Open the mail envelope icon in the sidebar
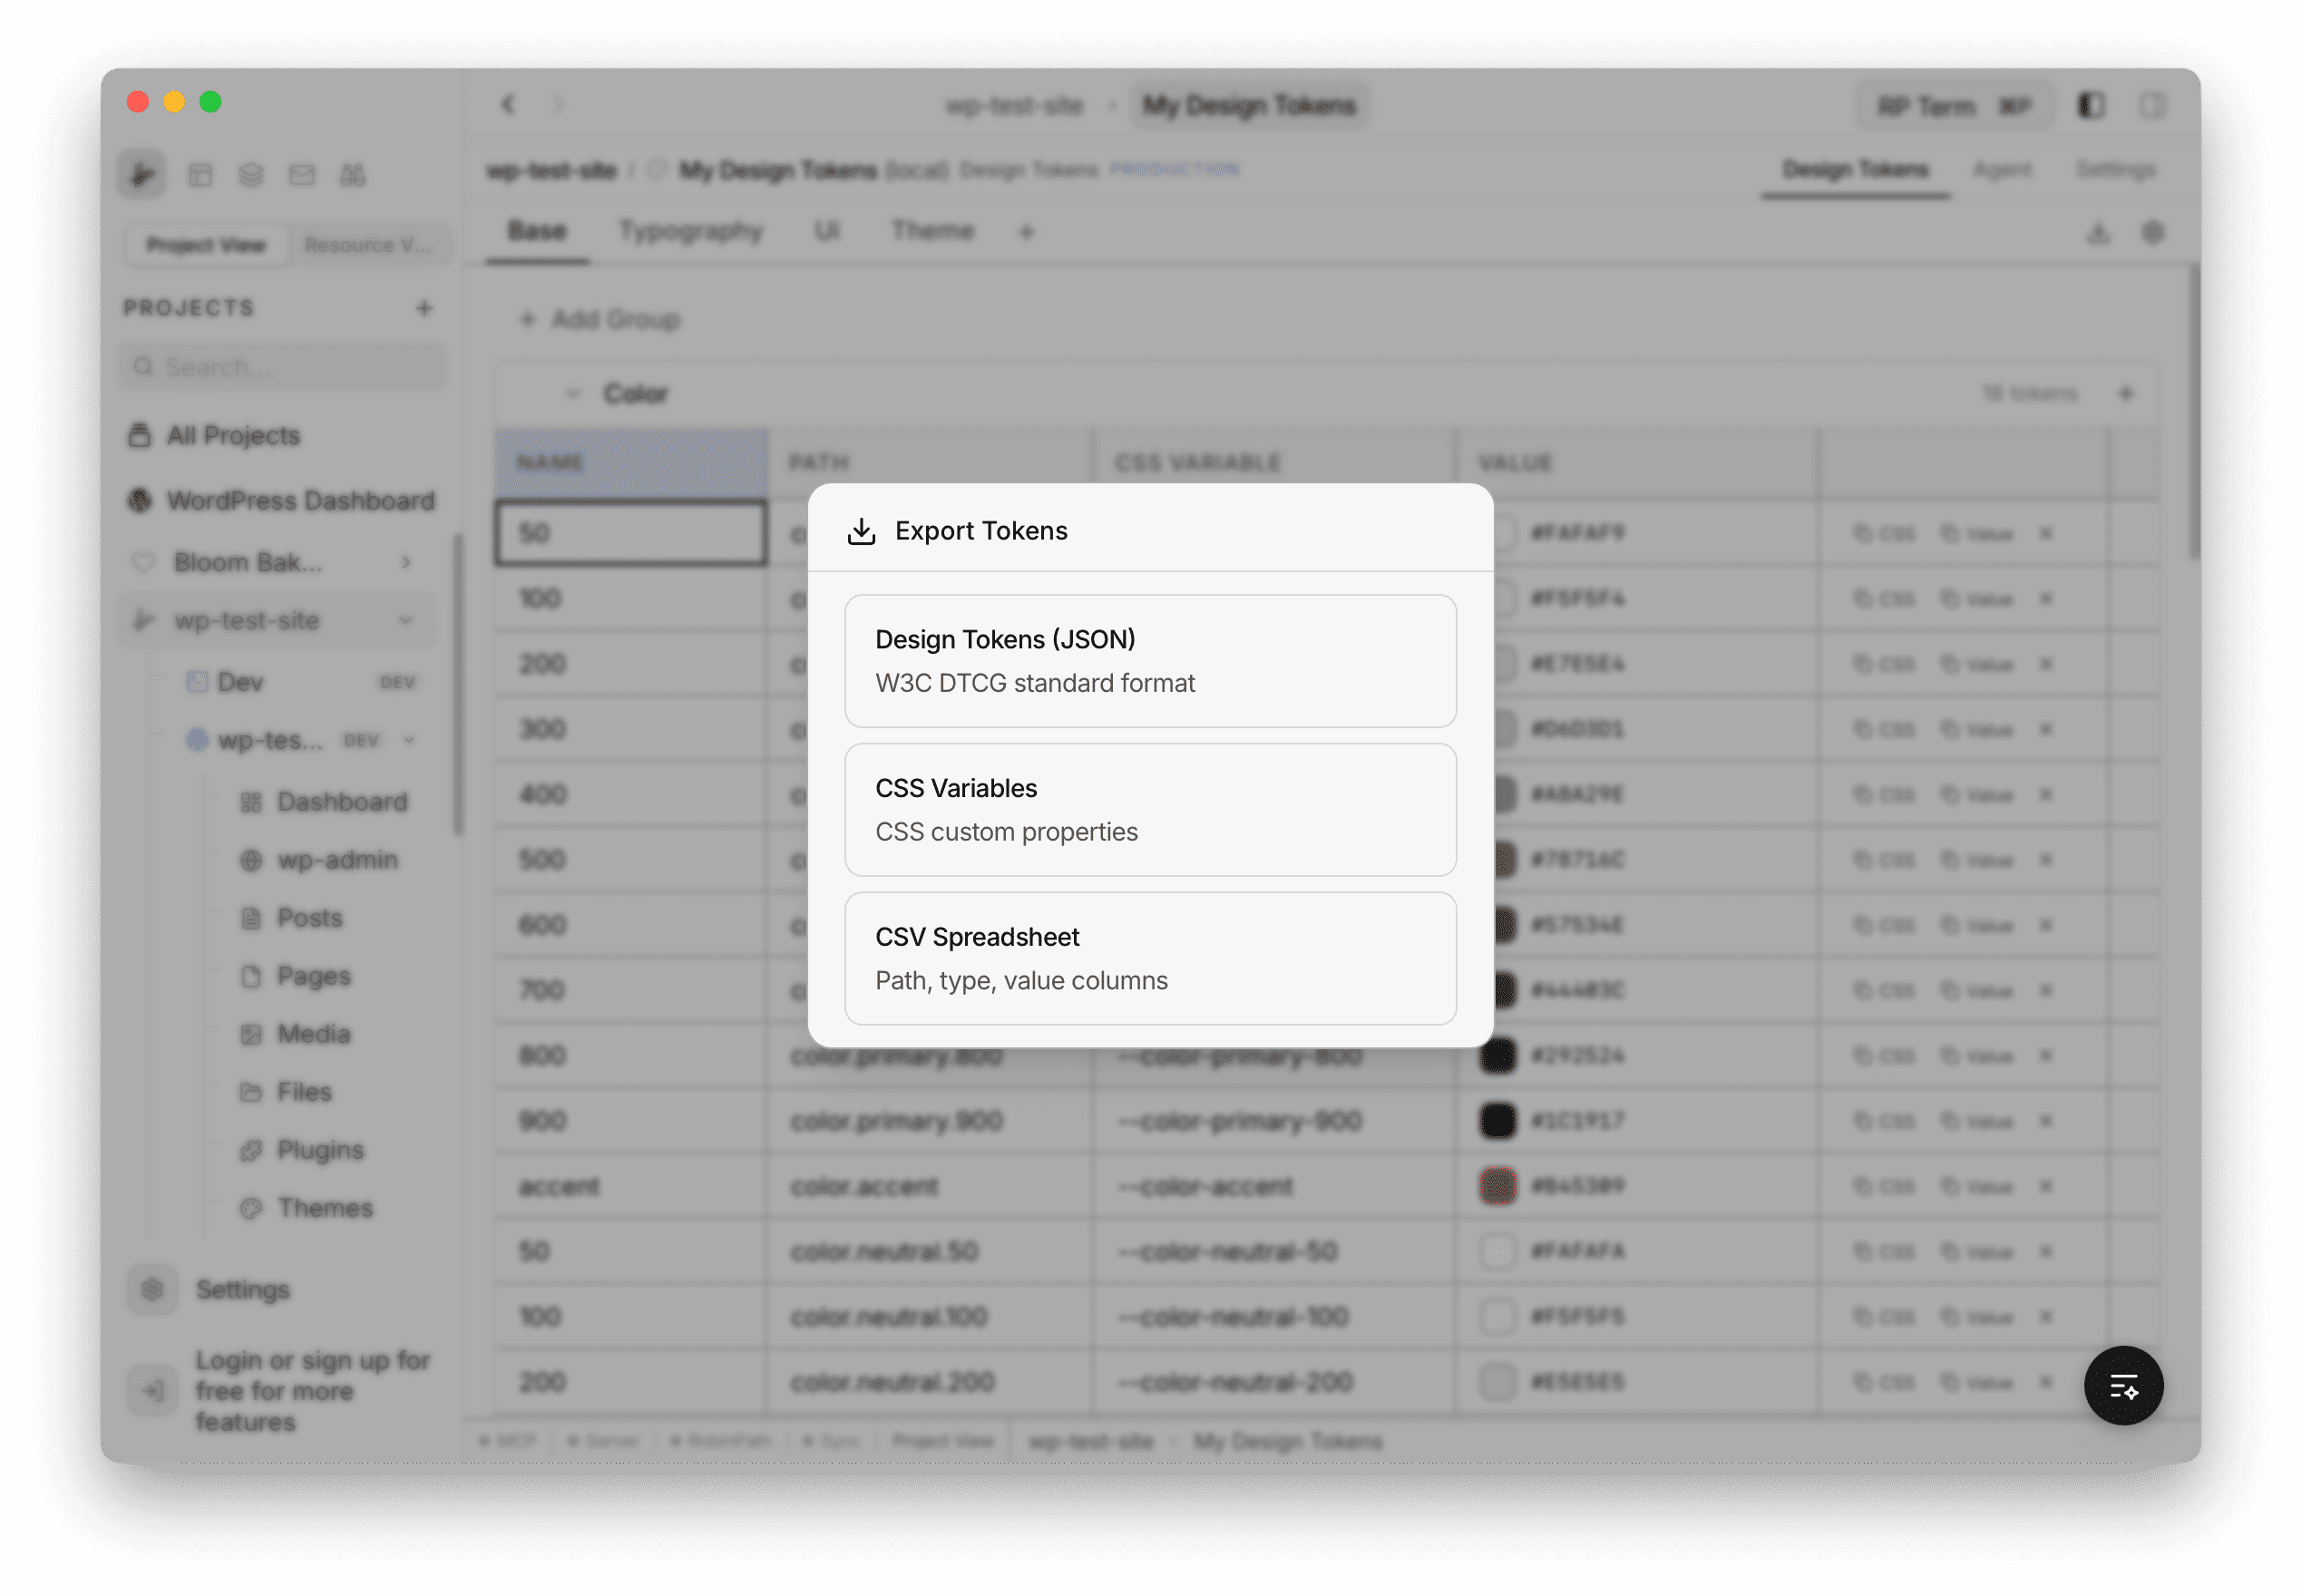The image size is (2302, 1596). point(302,174)
